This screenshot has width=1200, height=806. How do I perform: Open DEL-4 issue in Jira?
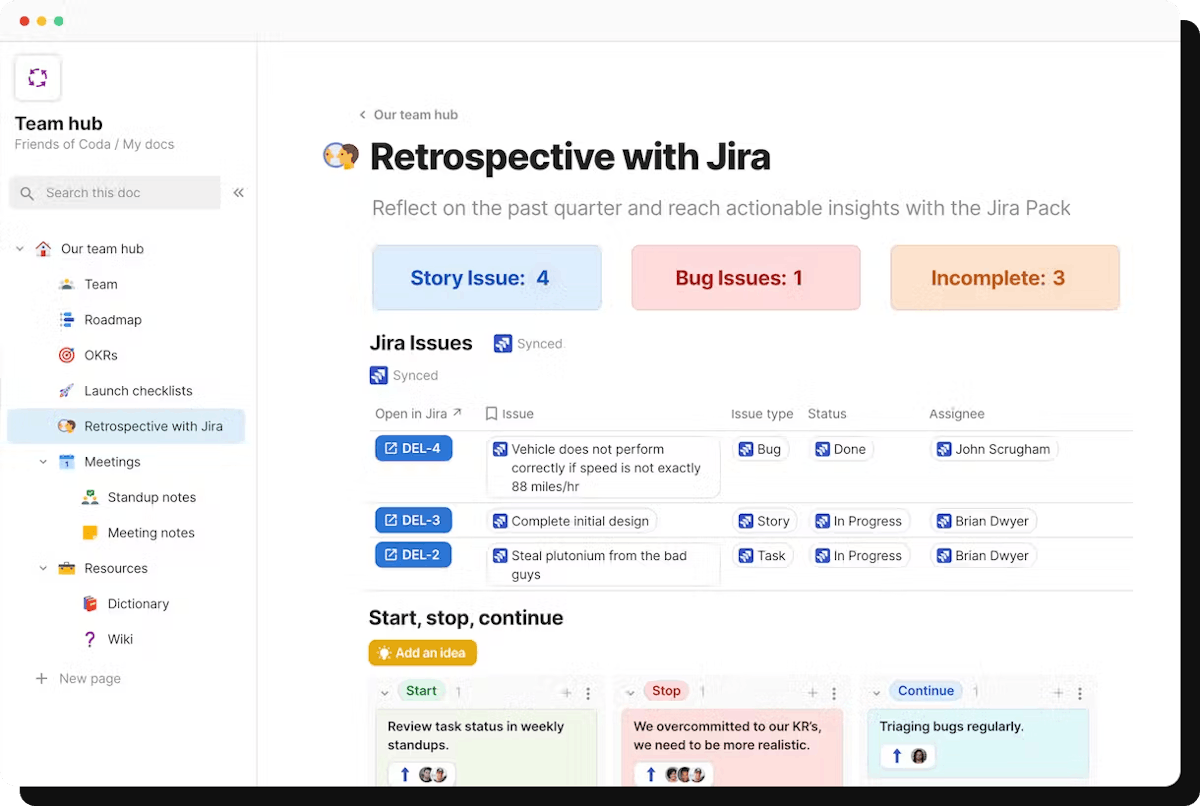(413, 448)
